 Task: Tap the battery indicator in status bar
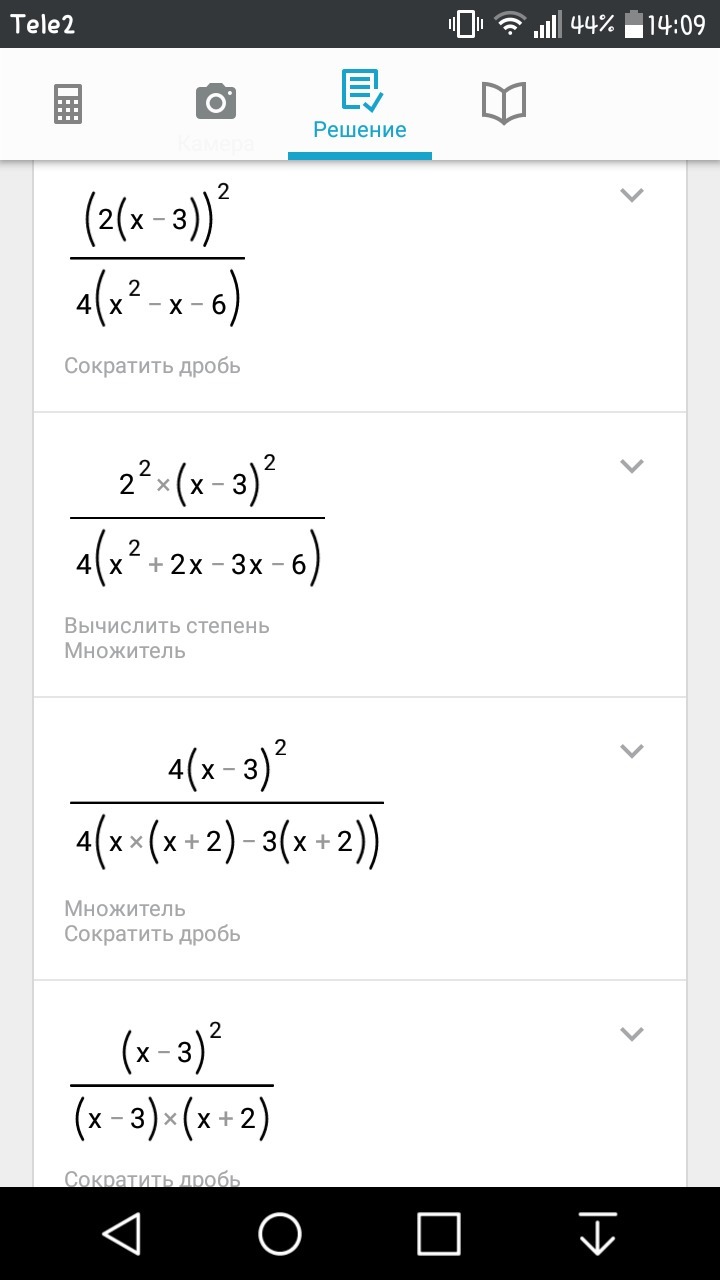pyautogui.click(x=634, y=24)
